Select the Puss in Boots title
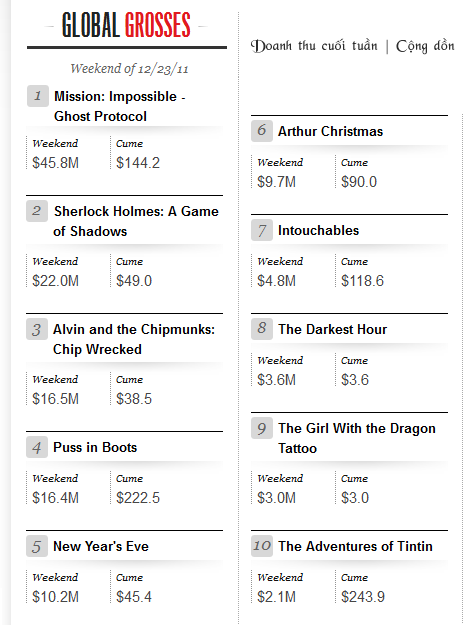The image size is (468, 626). pos(95,447)
